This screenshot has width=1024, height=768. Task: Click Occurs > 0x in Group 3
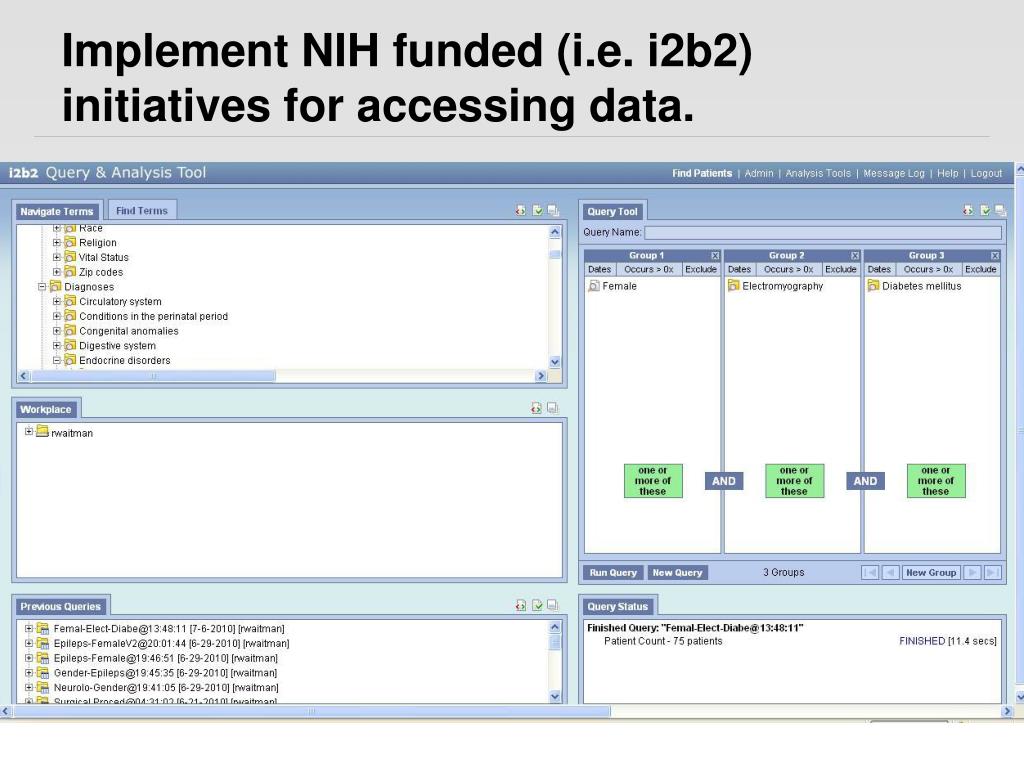click(928, 269)
